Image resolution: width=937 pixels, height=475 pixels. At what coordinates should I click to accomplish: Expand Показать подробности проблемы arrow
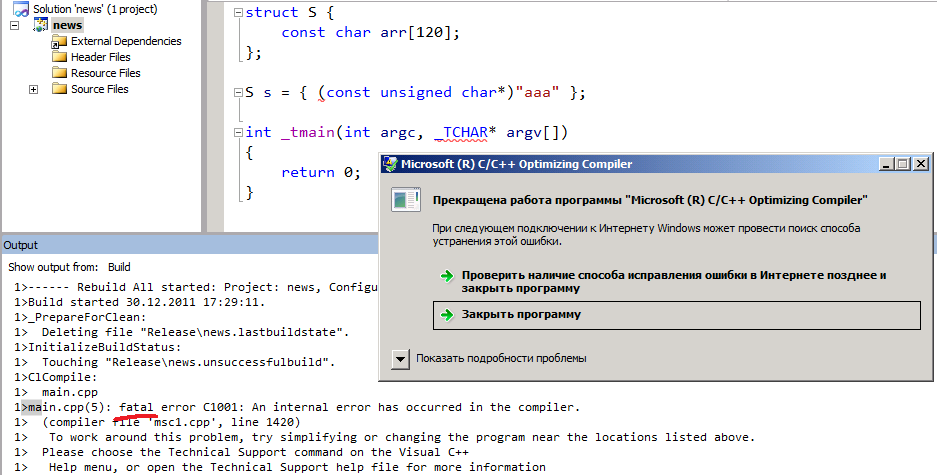(400, 359)
